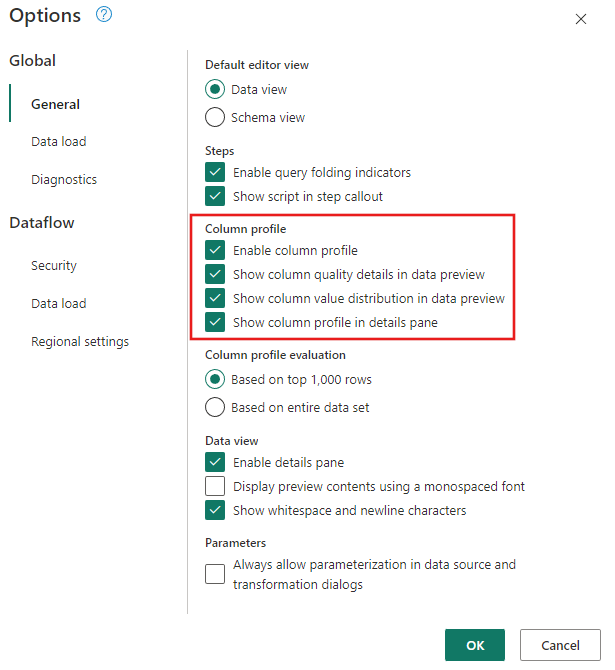The width and height of the screenshot is (615, 670).
Task: Toggle Enable details pane checkbox
Action: [215, 462]
